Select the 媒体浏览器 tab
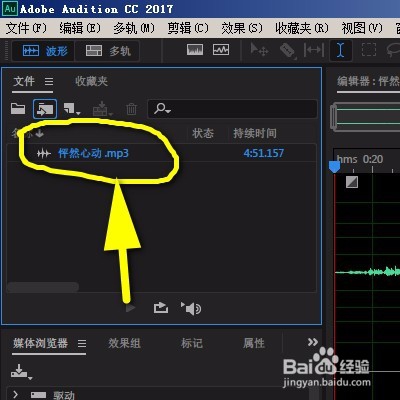400x400 pixels. click(41, 343)
